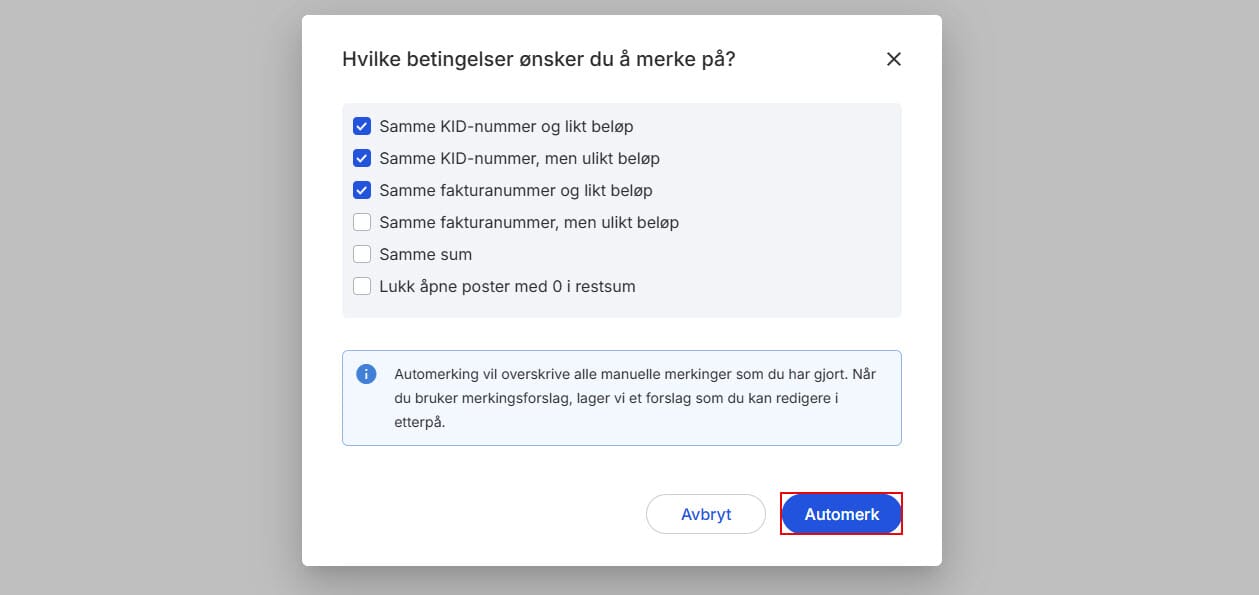The image size is (1259, 595).
Task: Click the blue info icon in the notice box
Action: tap(366, 374)
